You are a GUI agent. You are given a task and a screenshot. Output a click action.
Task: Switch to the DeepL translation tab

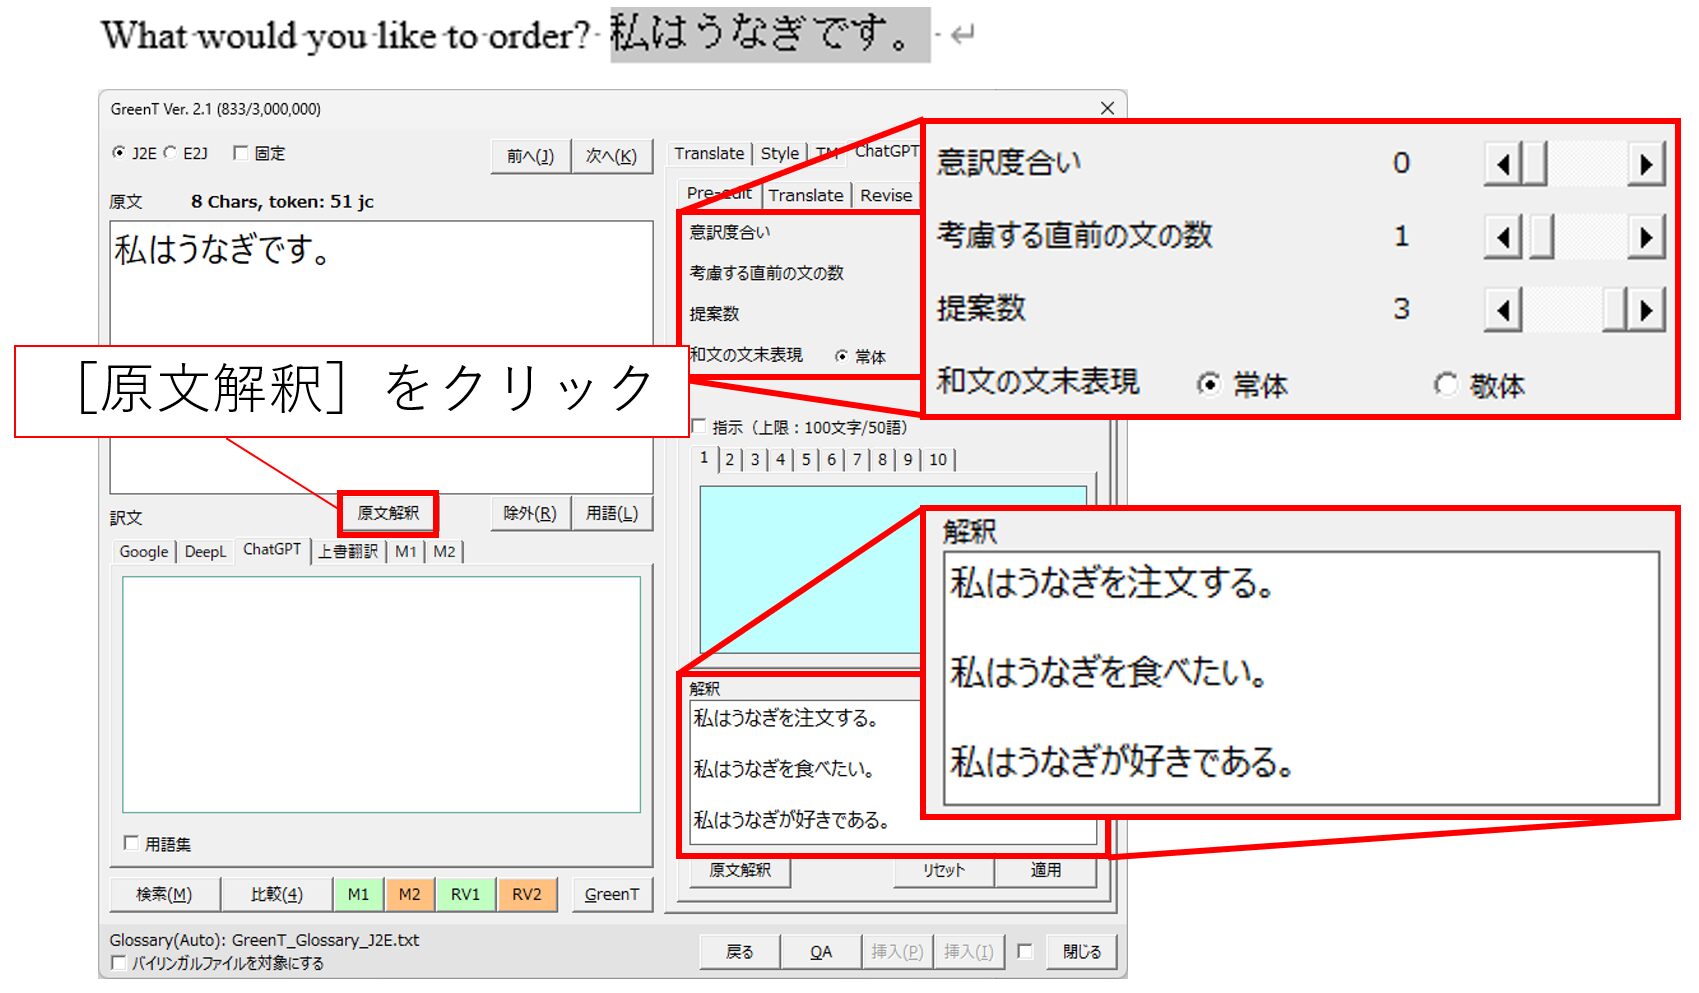pos(205,552)
